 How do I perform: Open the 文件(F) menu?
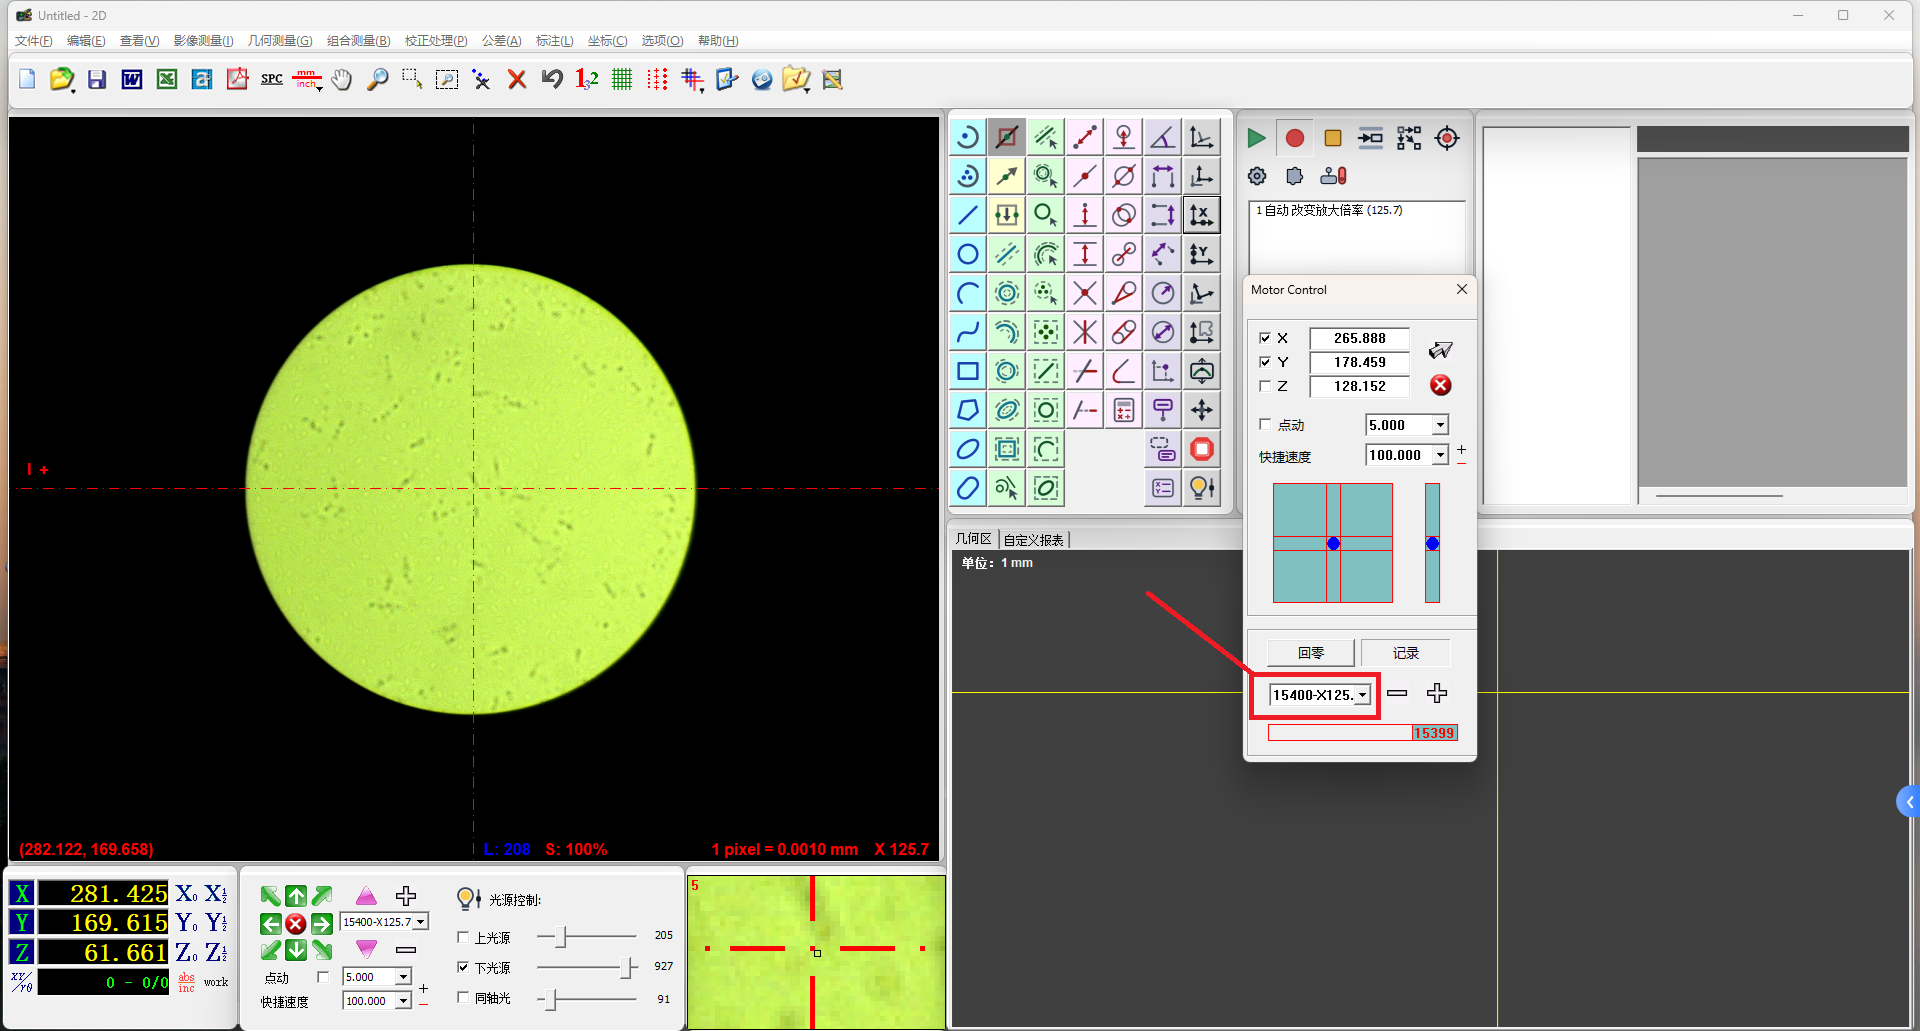34,41
